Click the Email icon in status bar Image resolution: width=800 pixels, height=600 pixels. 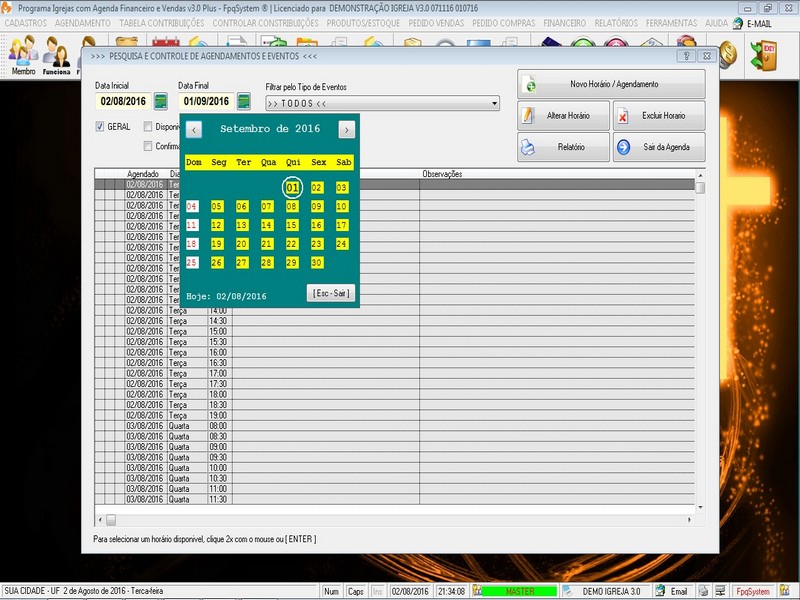pyautogui.click(x=660, y=591)
